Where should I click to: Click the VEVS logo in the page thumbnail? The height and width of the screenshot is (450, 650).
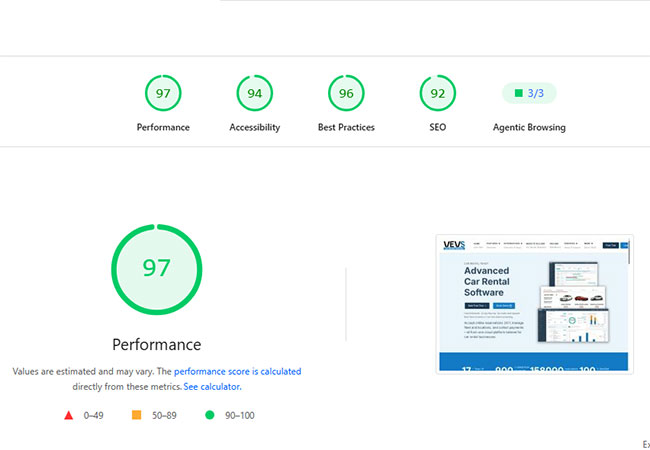(454, 245)
